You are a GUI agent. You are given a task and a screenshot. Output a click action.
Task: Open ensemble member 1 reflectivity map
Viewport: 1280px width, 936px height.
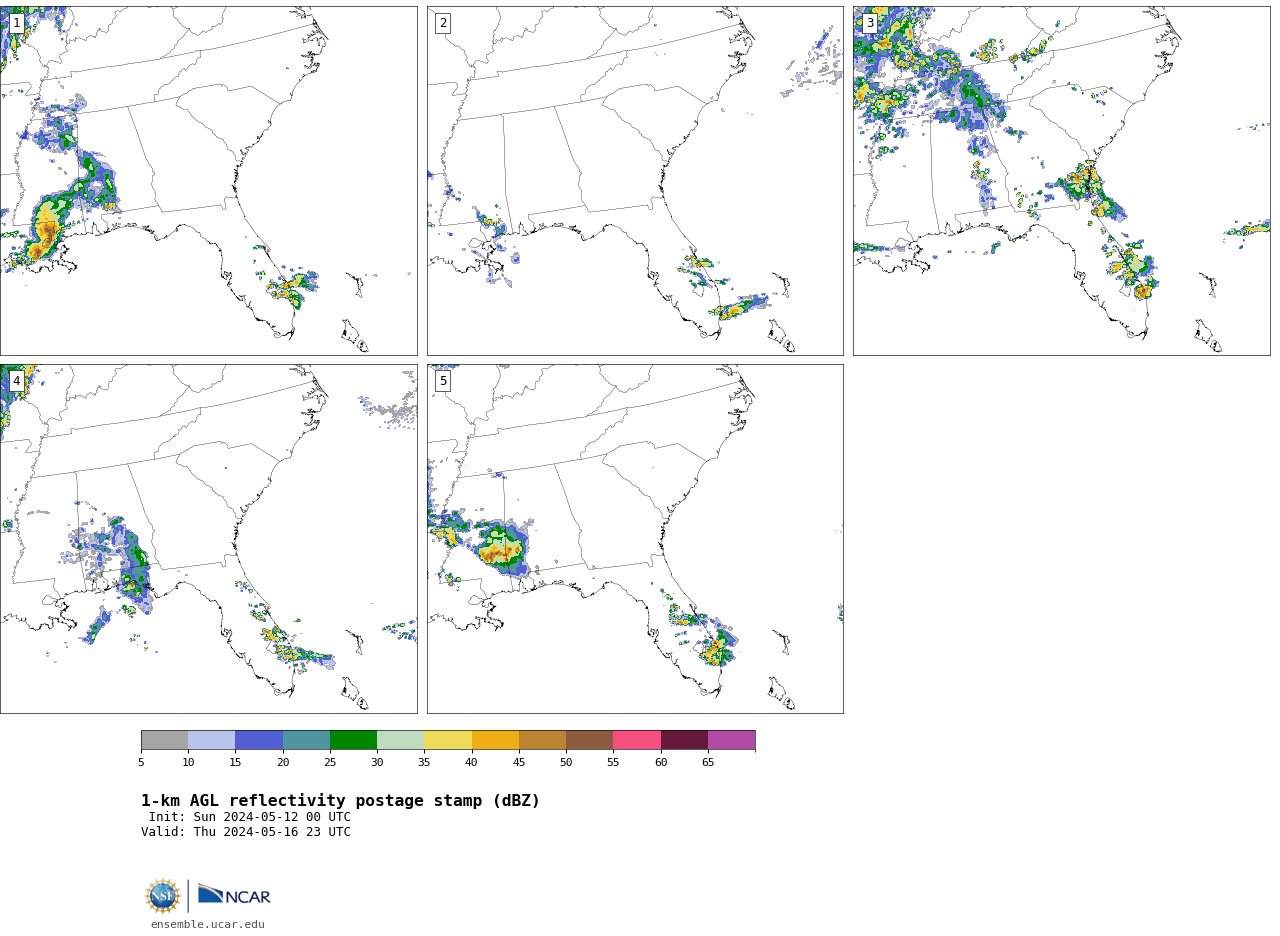(x=208, y=181)
